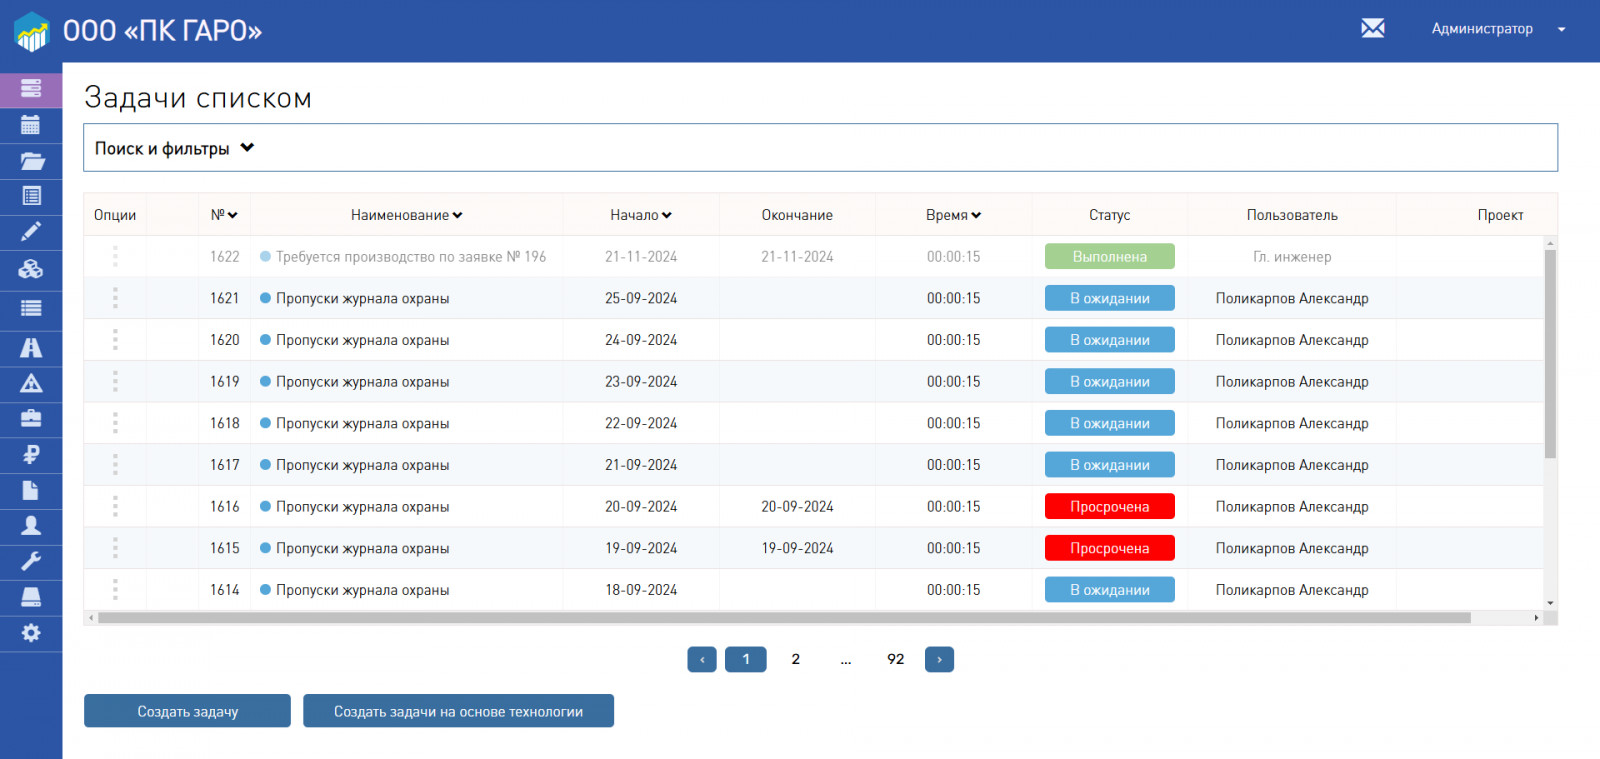Click Гл. инженер user in row 1622
The width and height of the screenshot is (1600, 759).
point(1292,257)
